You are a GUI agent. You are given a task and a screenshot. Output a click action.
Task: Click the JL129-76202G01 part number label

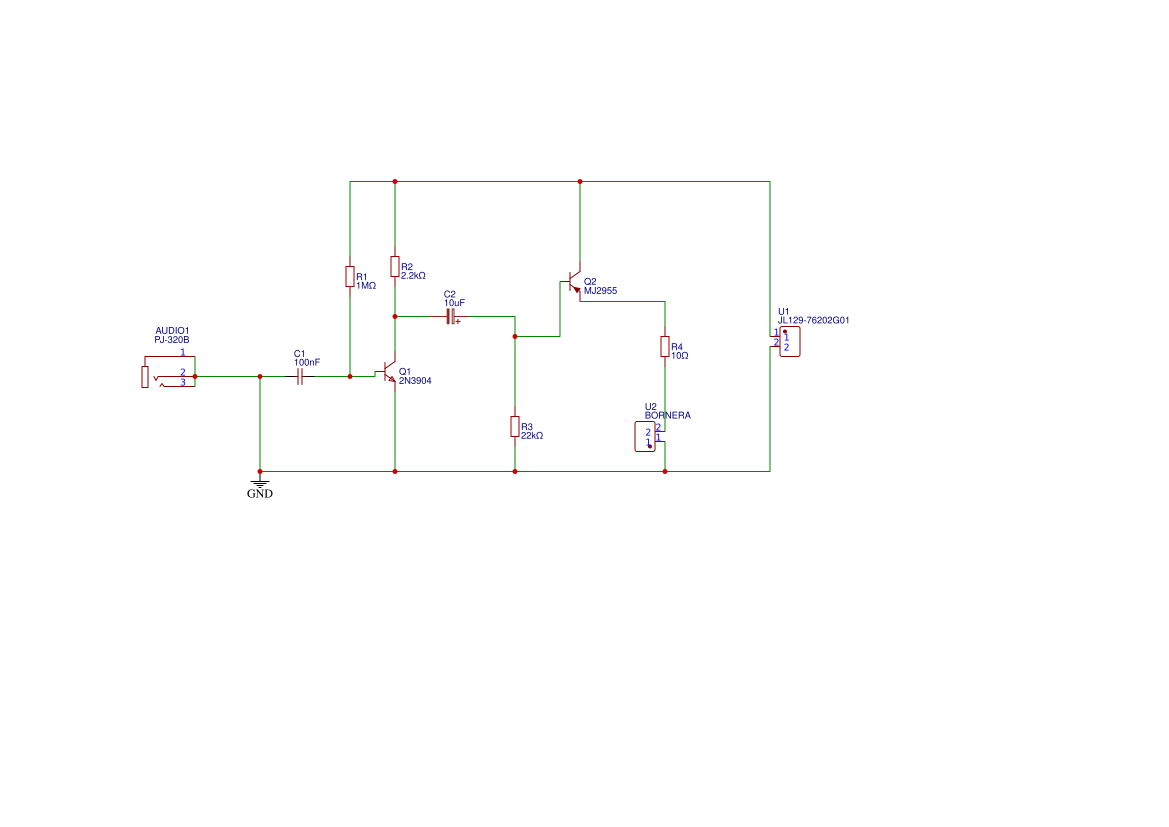[813, 320]
